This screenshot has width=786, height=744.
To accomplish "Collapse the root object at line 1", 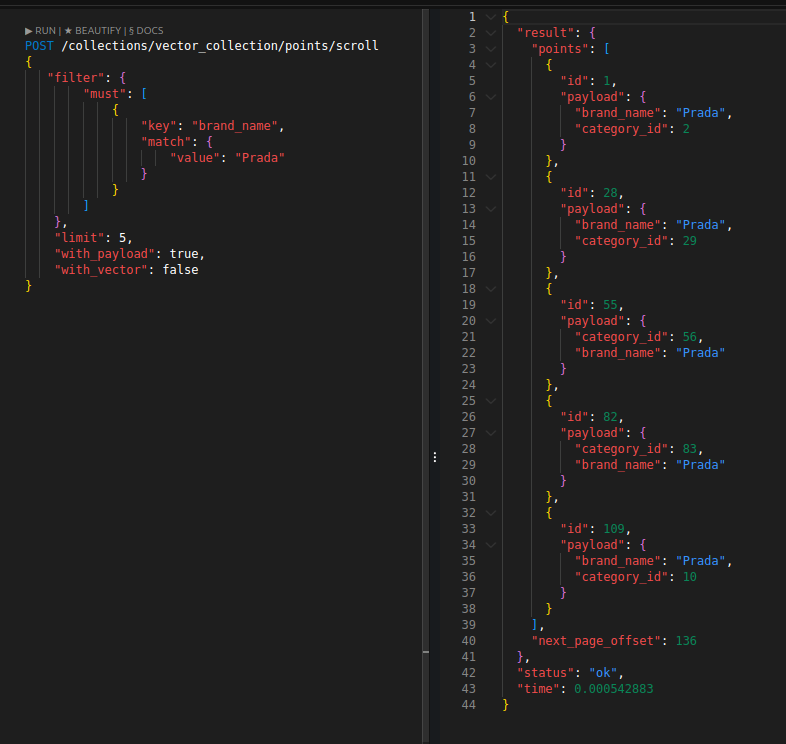I will coord(489,17).
